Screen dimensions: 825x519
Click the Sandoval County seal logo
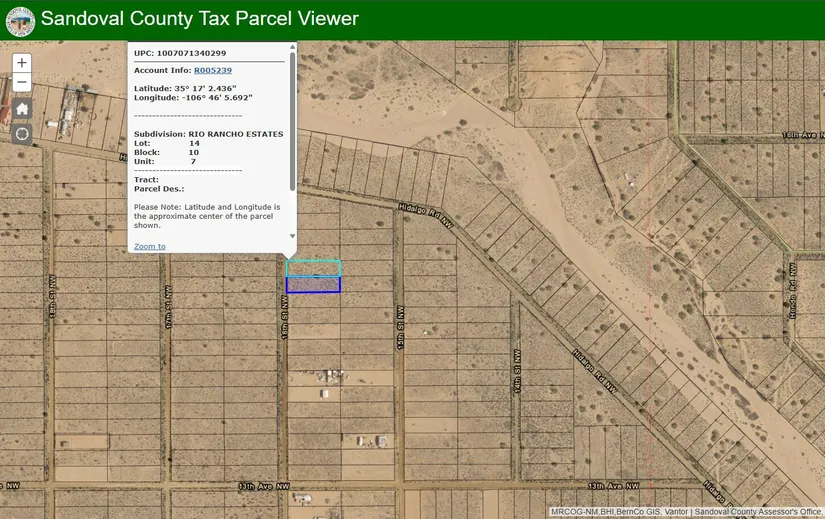click(20, 20)
